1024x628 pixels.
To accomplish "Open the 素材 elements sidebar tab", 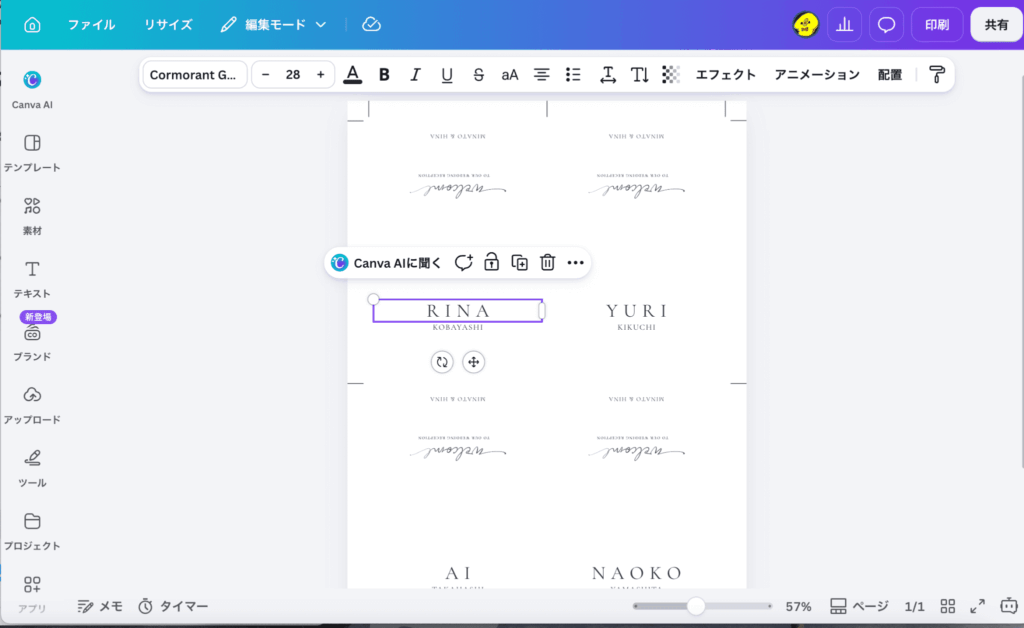I will coord(32,216).
